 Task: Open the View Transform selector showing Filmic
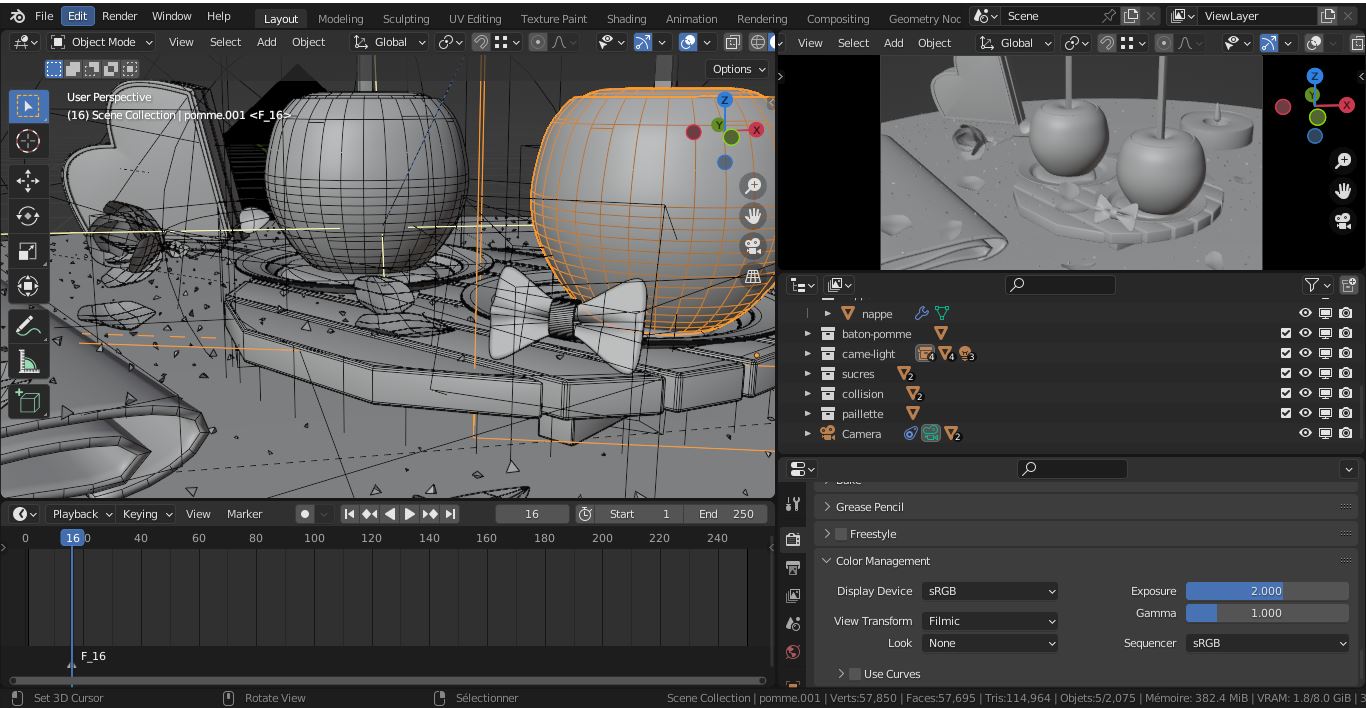click(989, 621)
